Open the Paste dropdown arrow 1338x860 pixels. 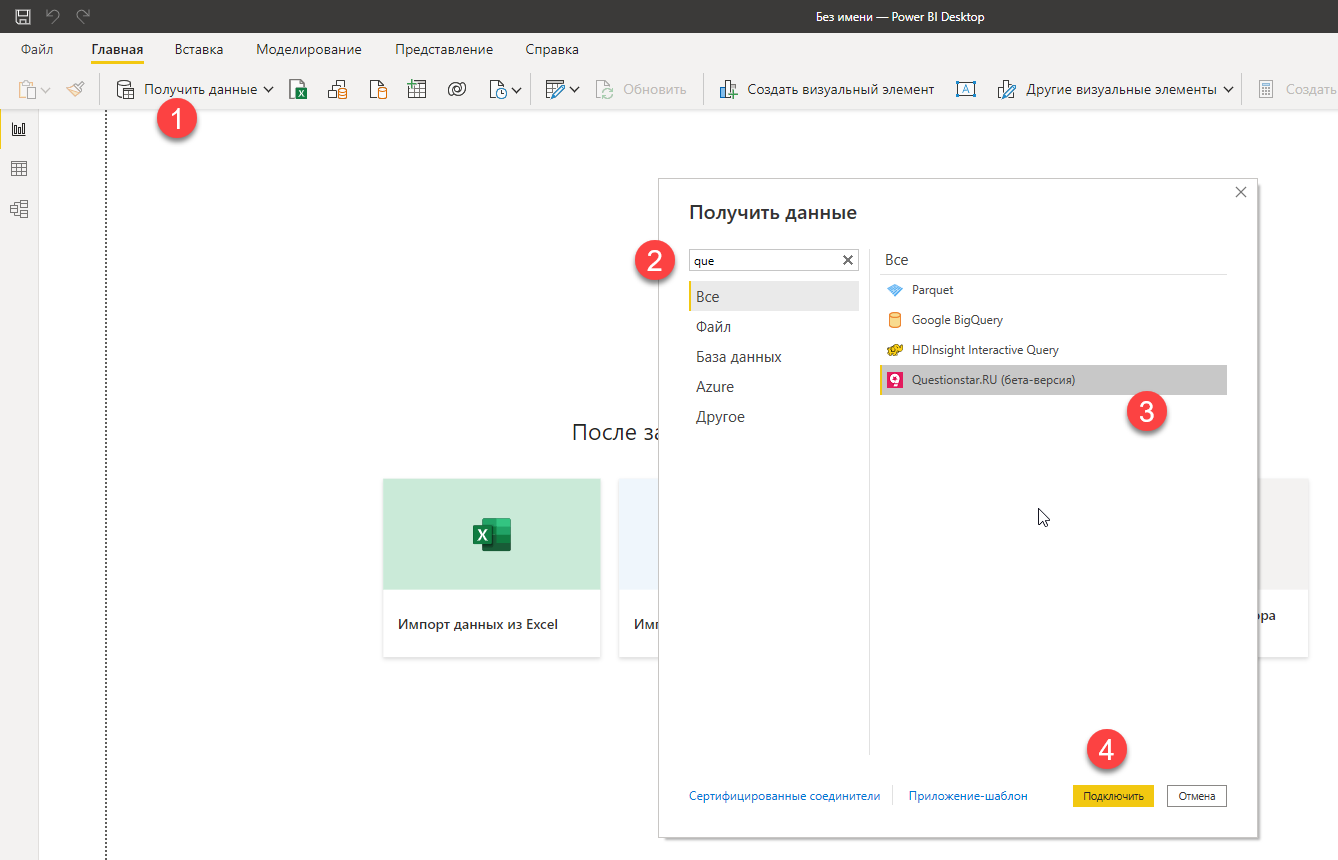(x=46, y=90)
